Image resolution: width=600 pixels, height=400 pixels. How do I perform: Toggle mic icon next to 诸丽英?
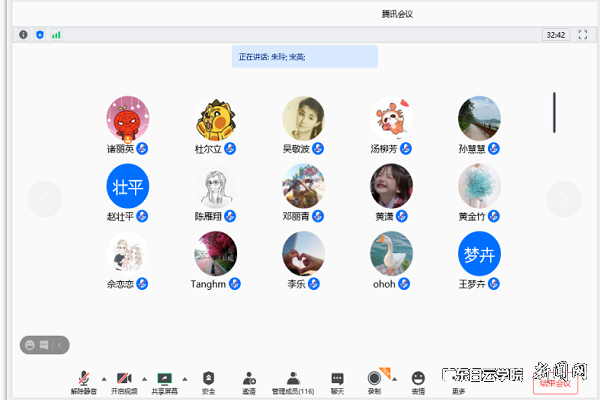click(142, 149)
